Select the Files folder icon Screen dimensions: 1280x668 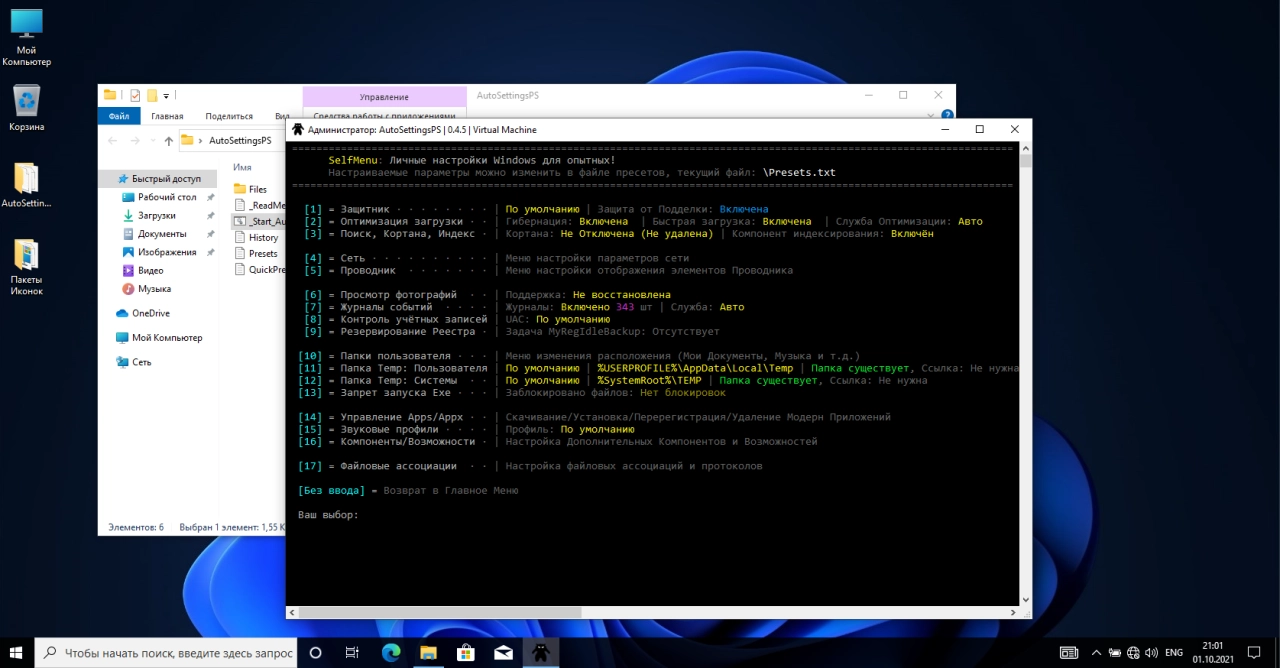pyautogui.click(x=240, y=189)
